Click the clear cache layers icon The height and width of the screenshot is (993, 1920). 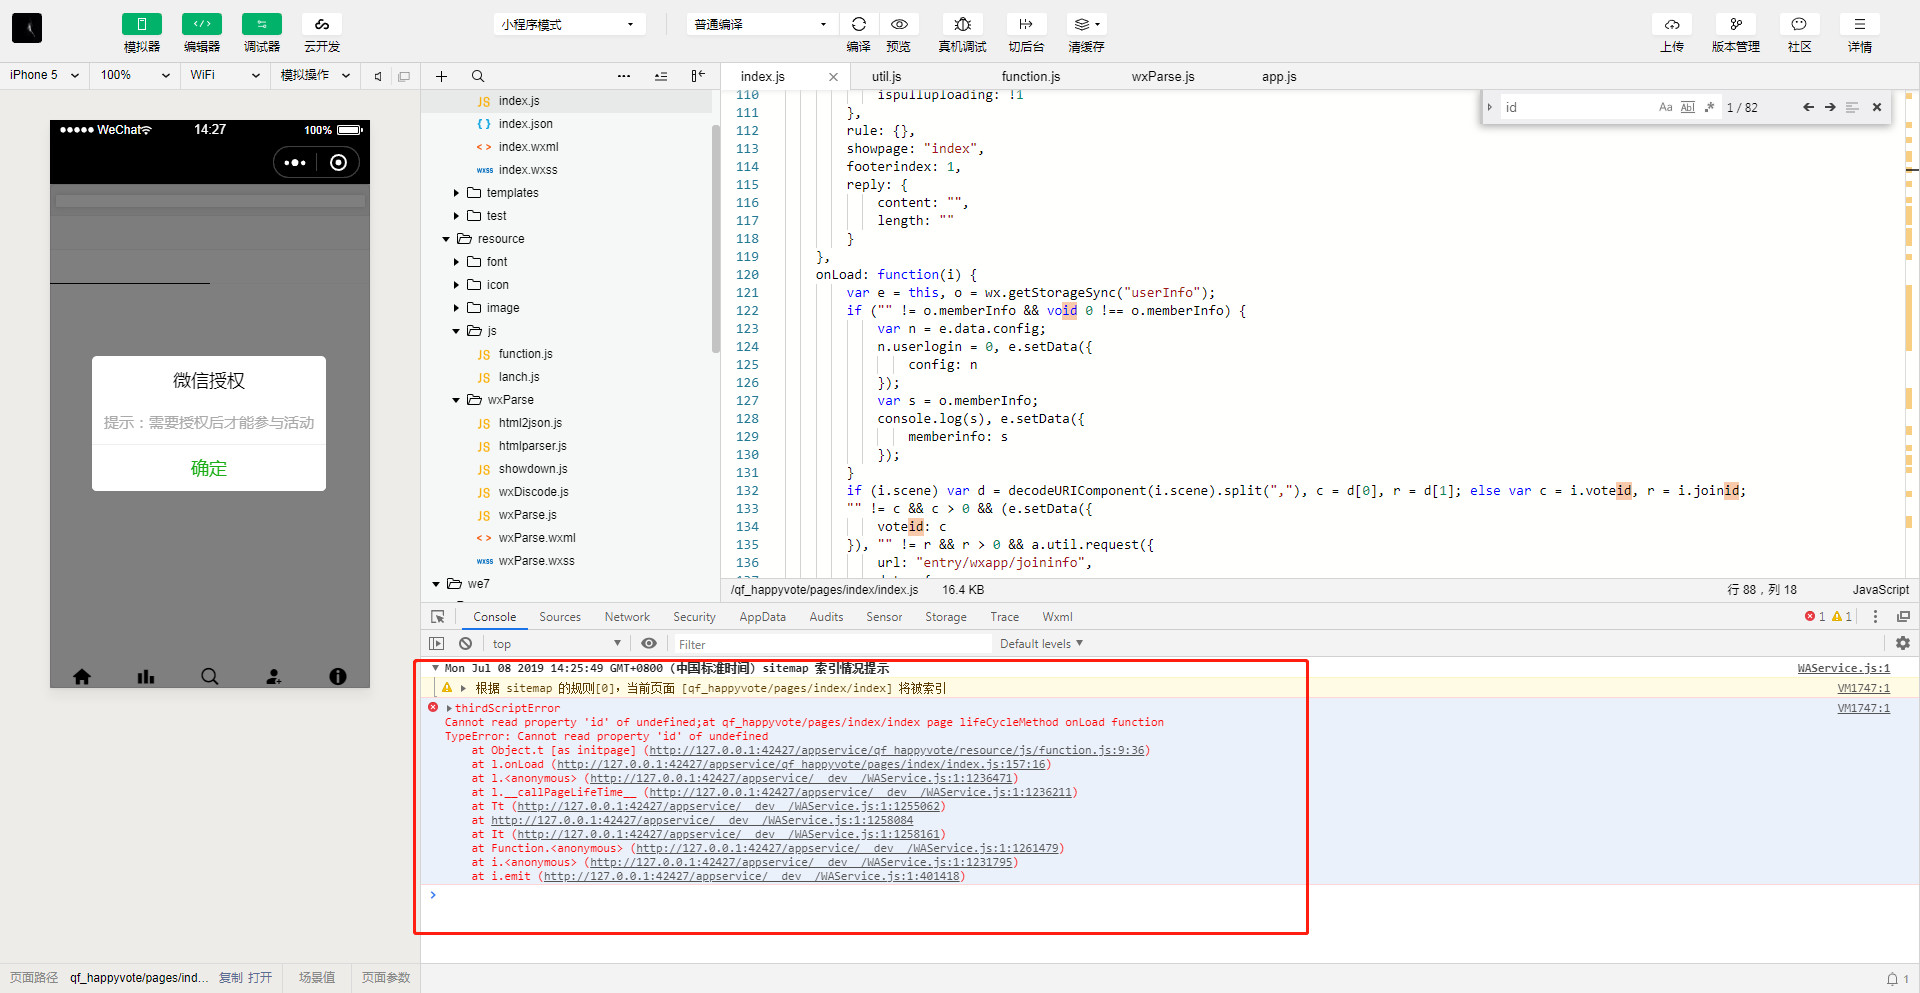pos(1083,25)
